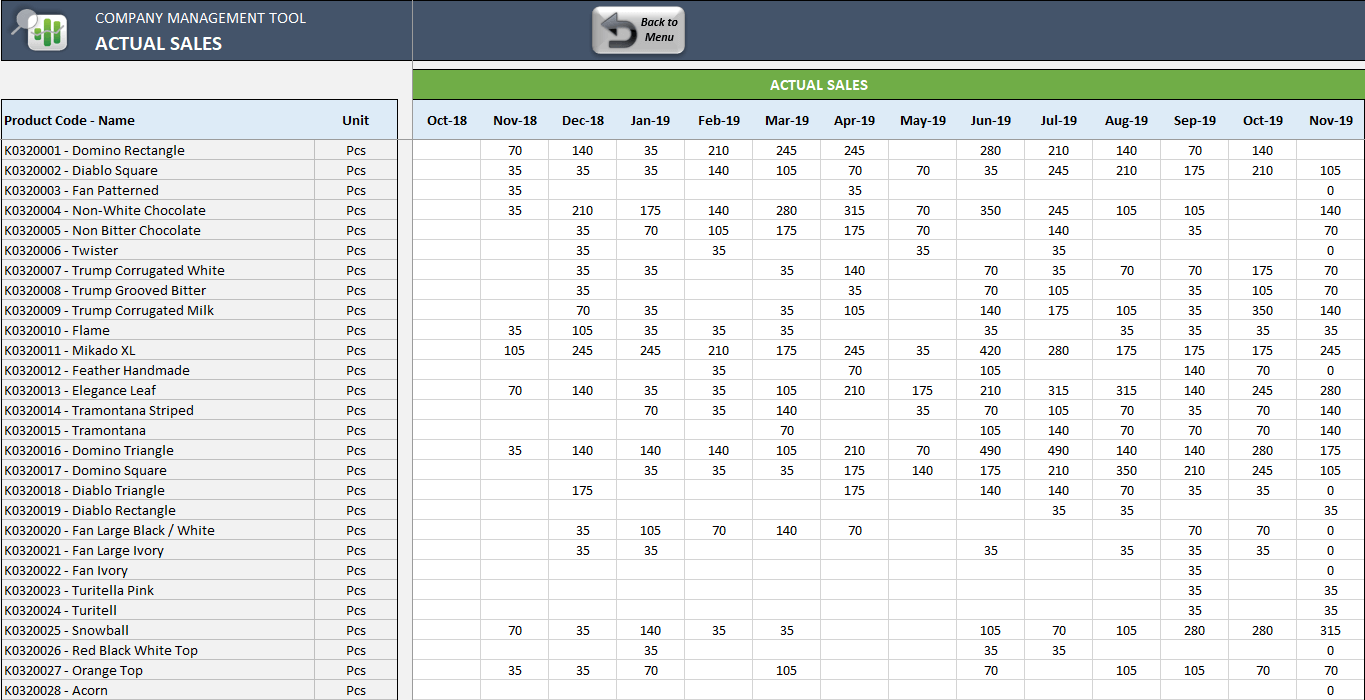Click Elegance Leaf May-19 value 175

(x=923, y=390)
